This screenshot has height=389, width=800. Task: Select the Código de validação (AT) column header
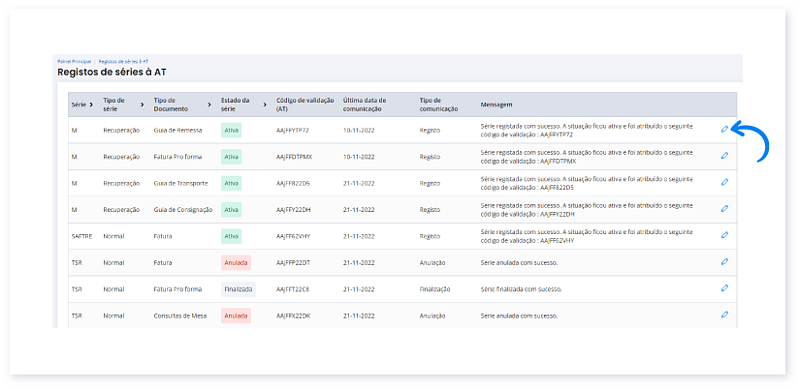305,105
